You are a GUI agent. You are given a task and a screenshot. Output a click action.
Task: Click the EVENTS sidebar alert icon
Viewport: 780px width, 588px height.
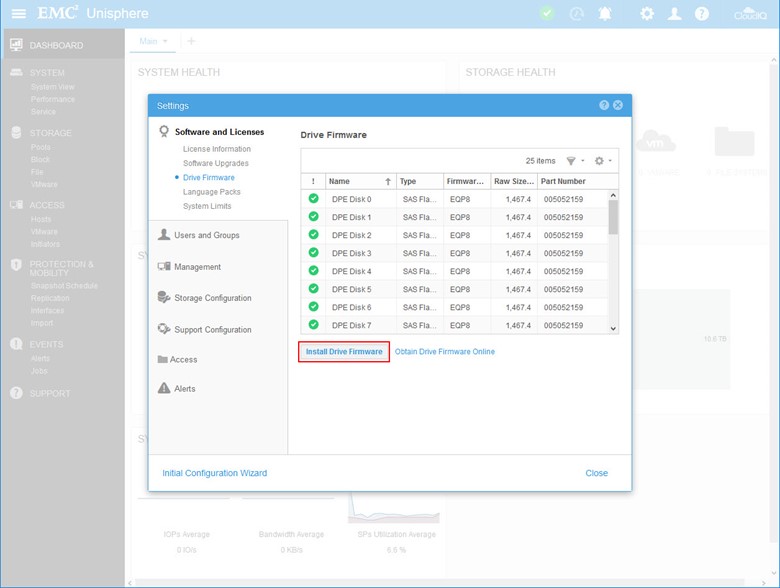(x=16, y=344)
